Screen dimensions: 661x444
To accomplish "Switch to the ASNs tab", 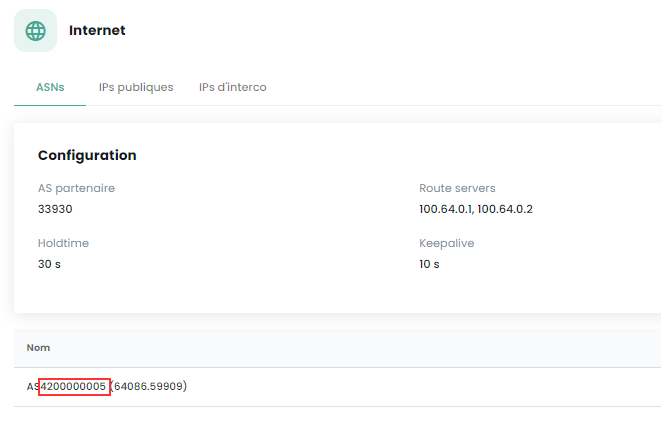I will (x=50, y=87).
